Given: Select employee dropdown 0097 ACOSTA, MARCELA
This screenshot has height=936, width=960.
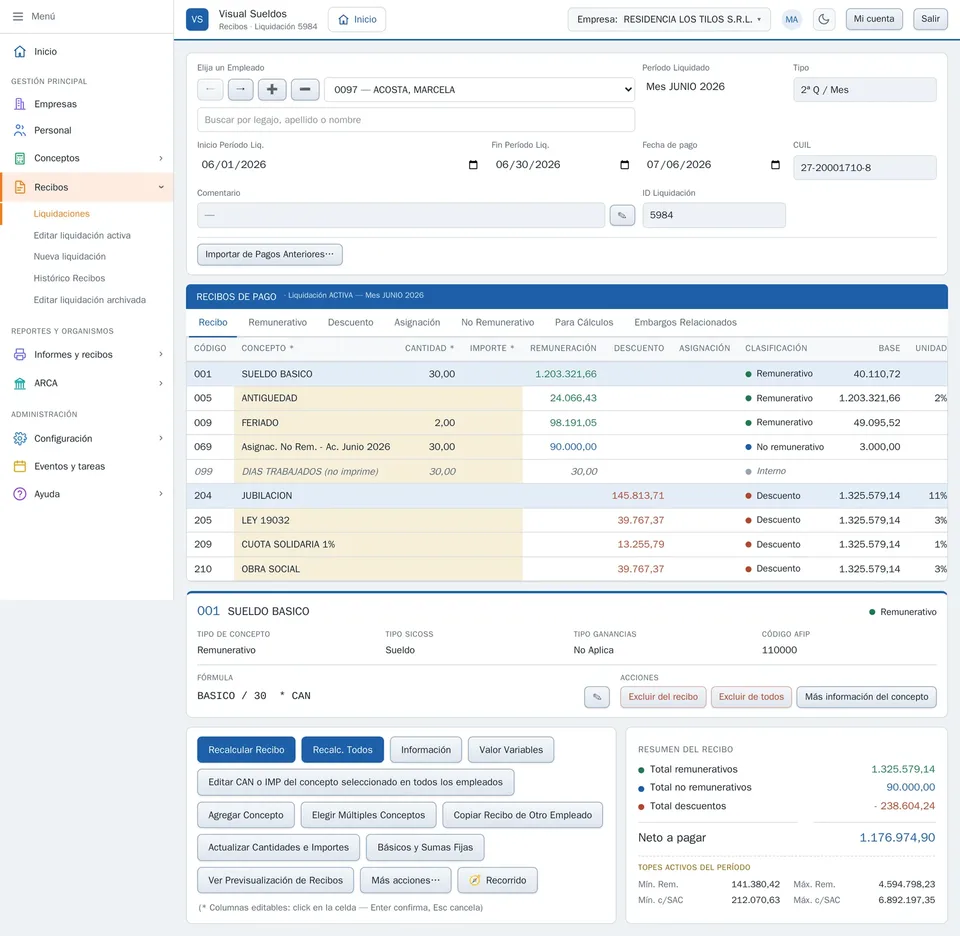Looking at the screenshot, I should (479, 89).
